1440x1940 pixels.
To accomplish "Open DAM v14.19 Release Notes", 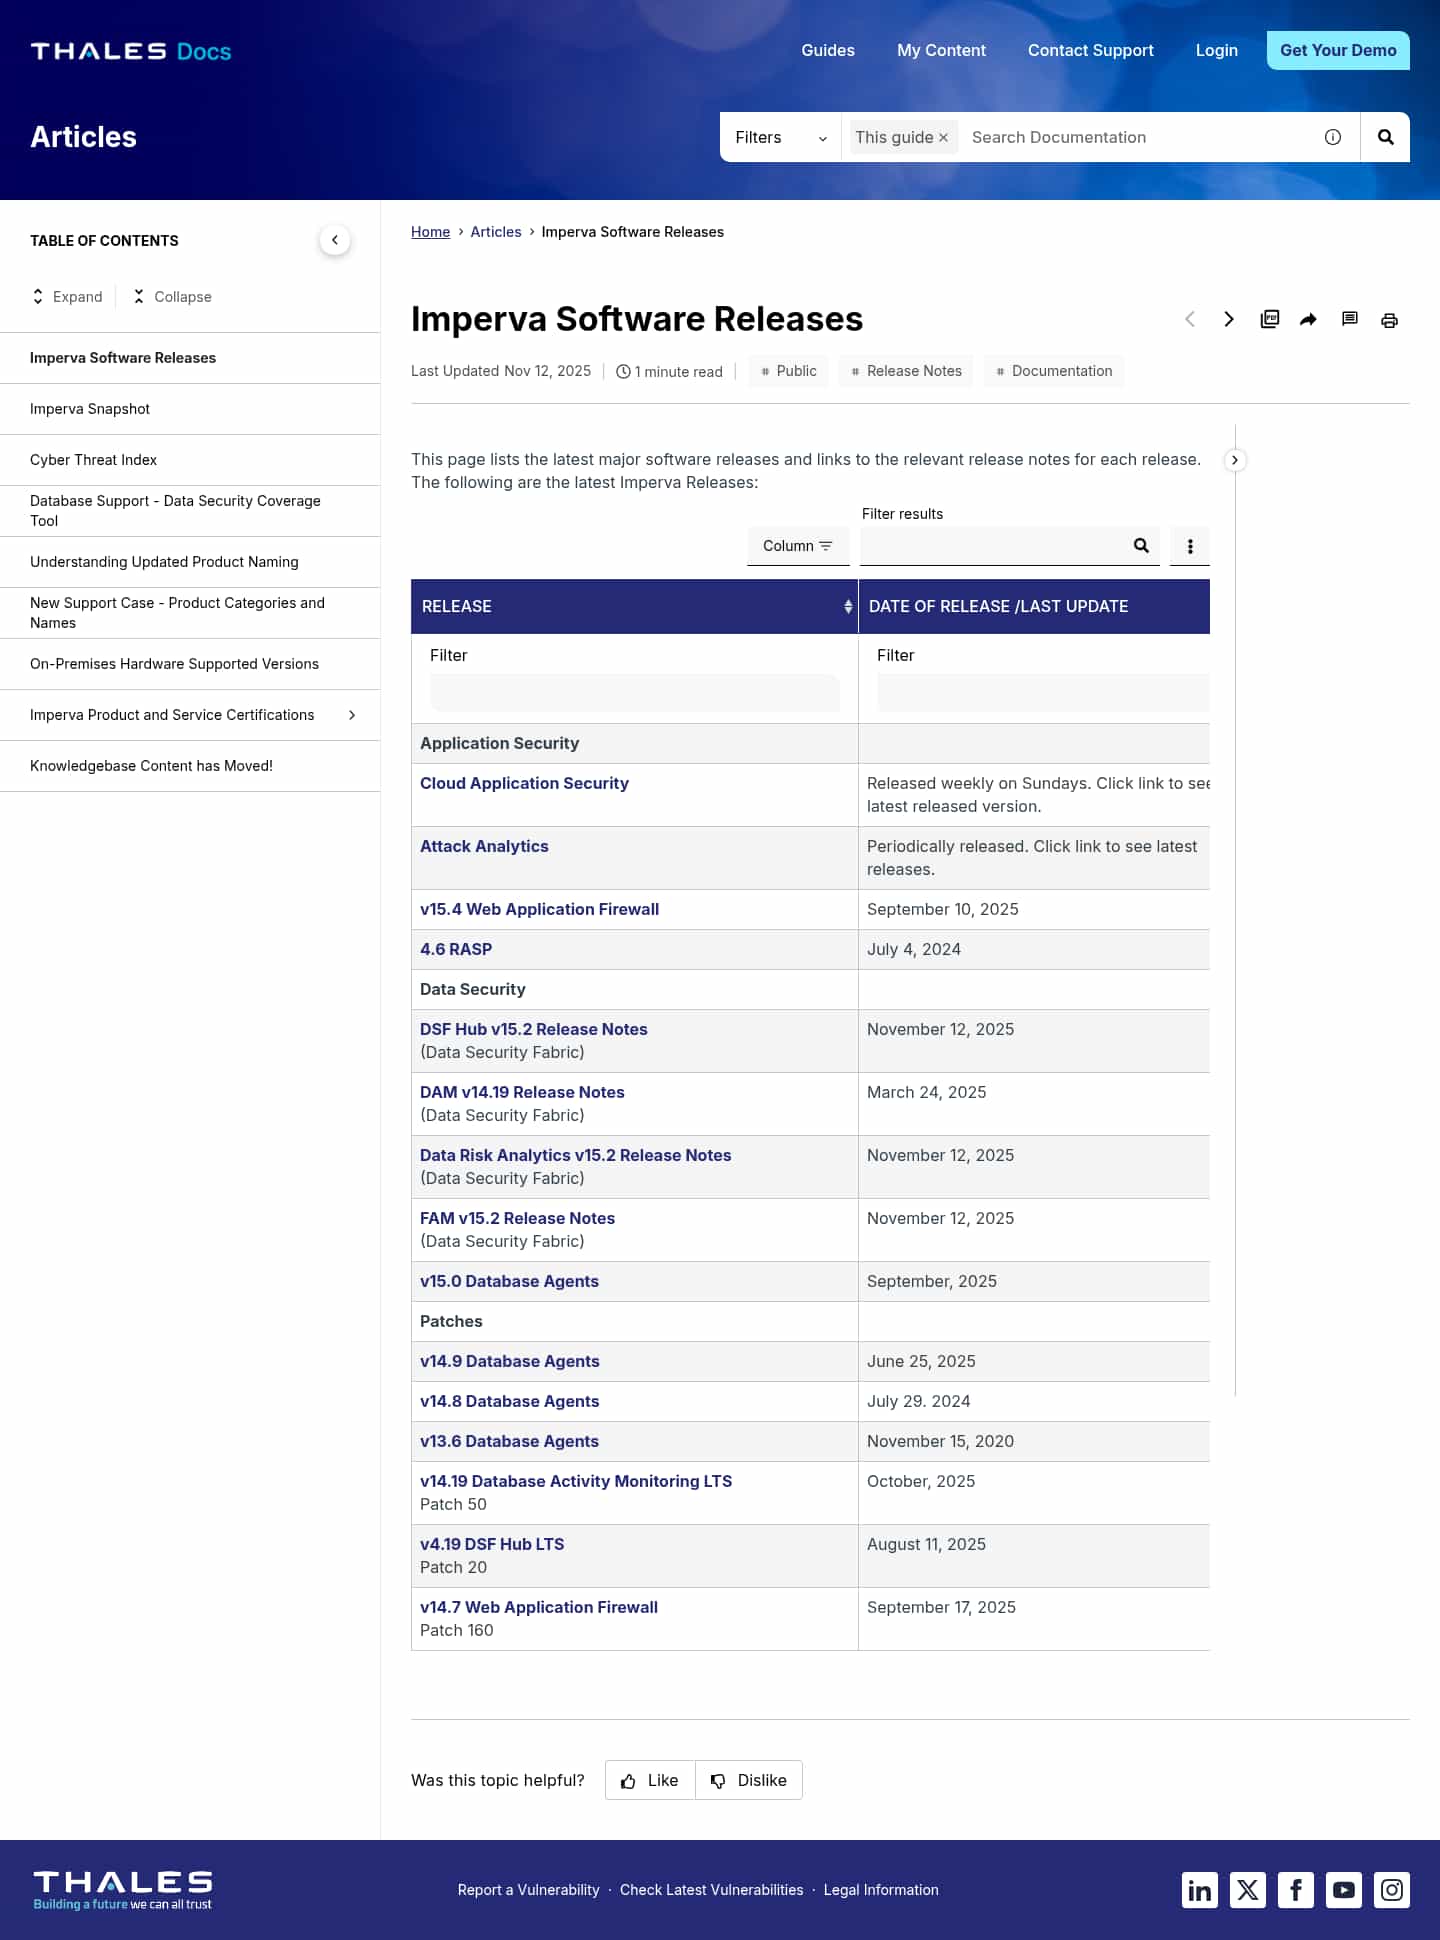I will (522, 1092).
